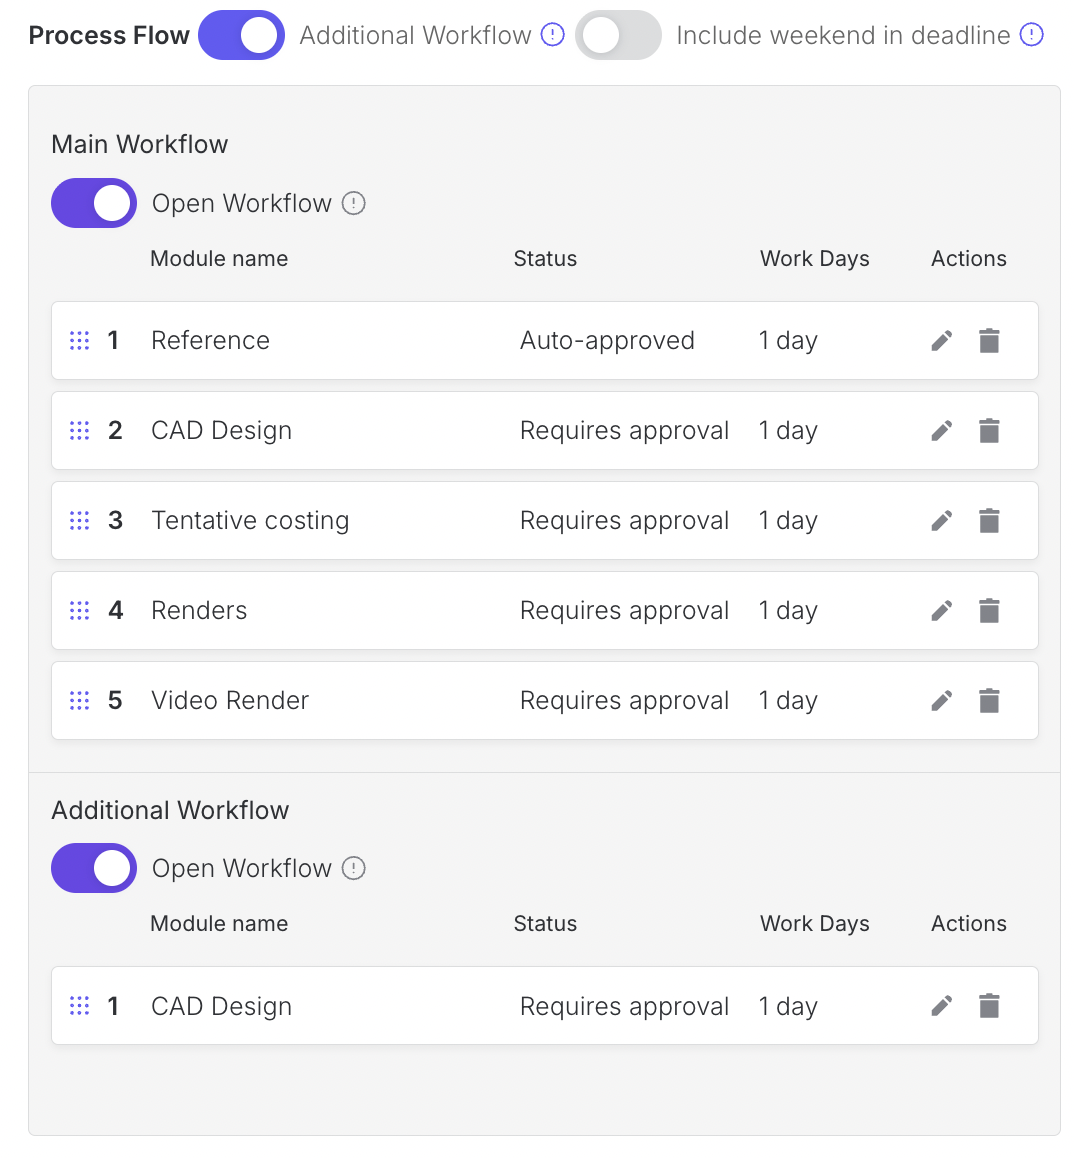Click info icon beside Include weekend in deadline
Viewport: 1074px width, 1158px height.
point(1031,35)
